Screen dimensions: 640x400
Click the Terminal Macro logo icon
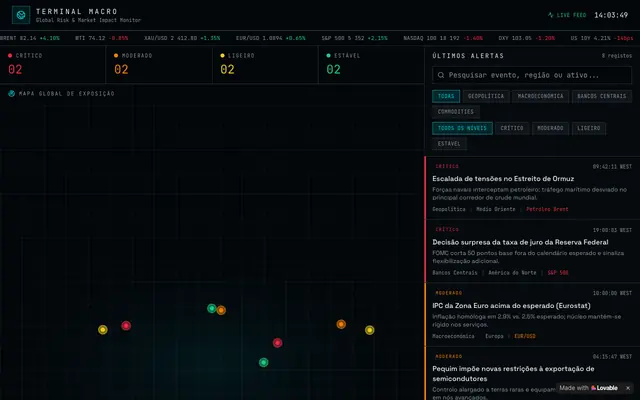pos(21,15)
